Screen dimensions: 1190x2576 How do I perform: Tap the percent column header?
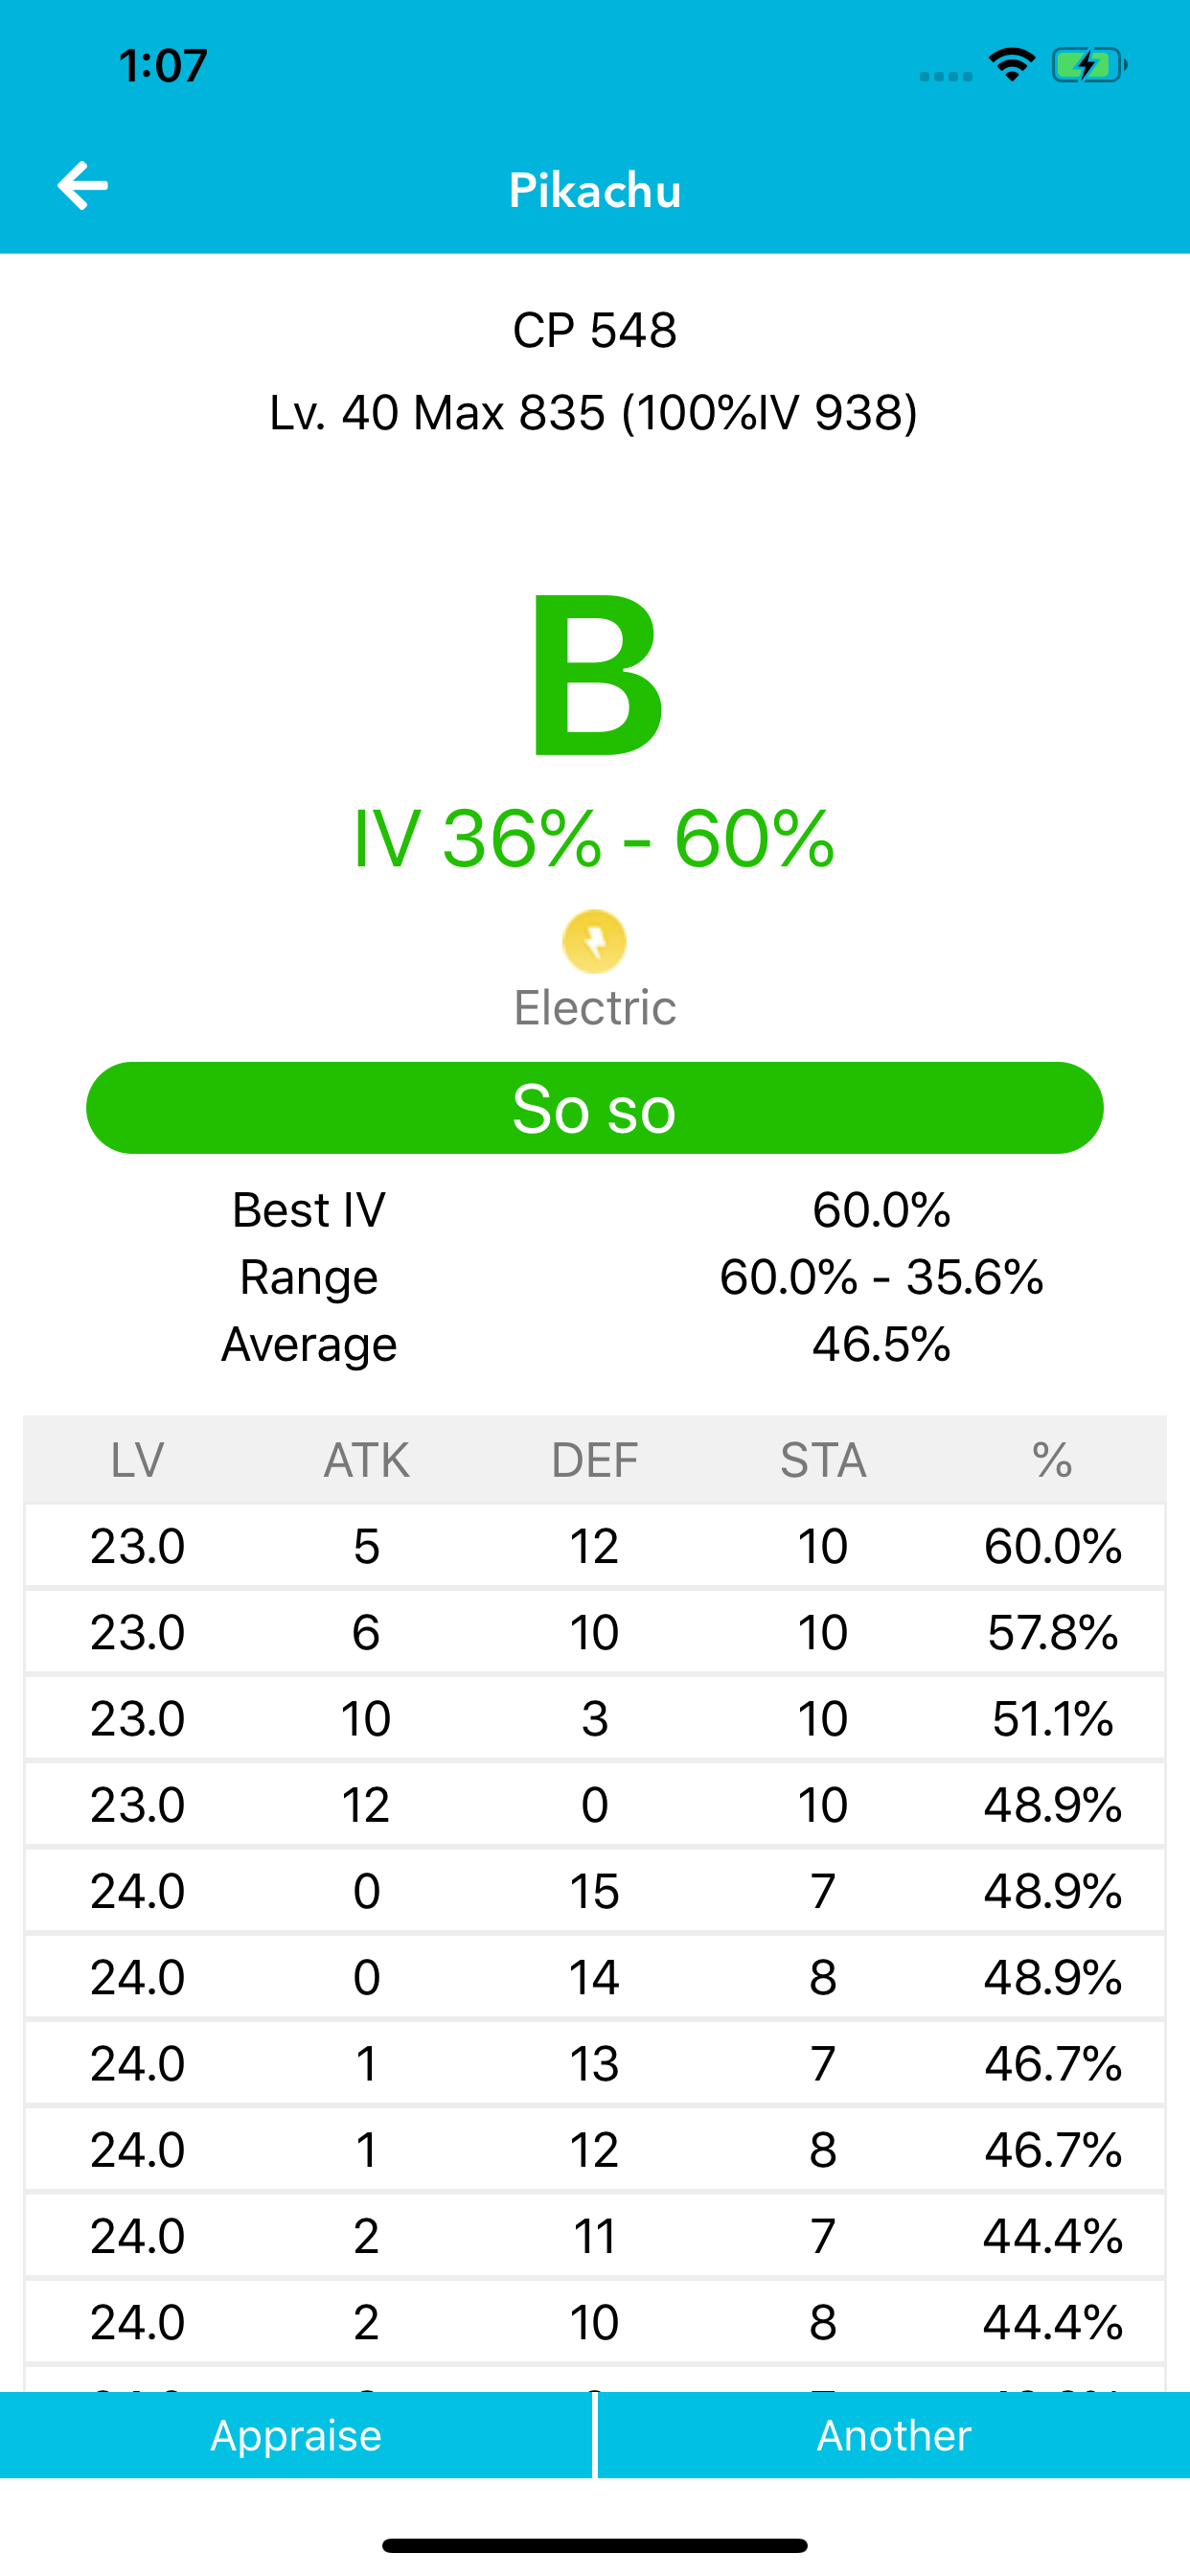point(1052,1460)
